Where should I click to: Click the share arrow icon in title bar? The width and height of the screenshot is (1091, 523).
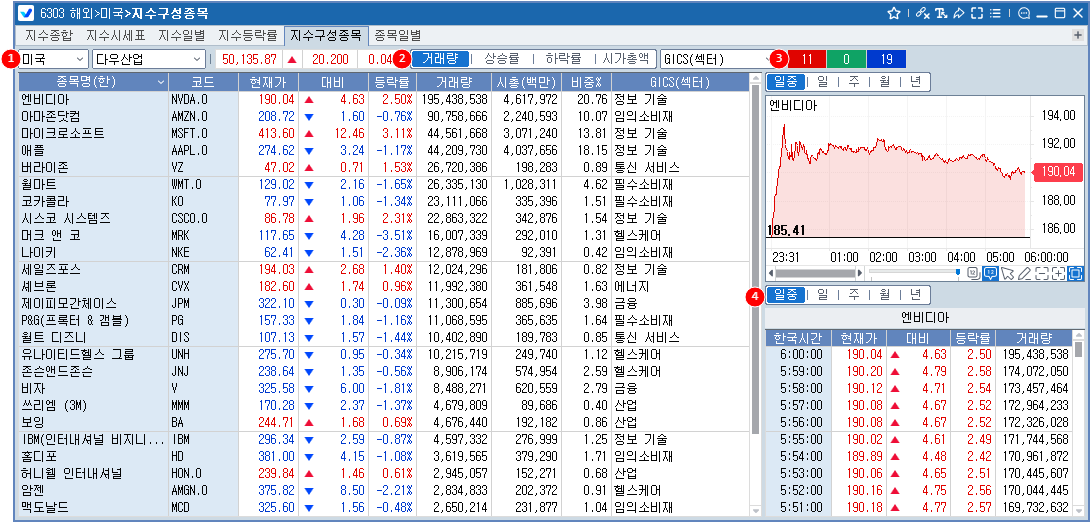coord(958,13)
